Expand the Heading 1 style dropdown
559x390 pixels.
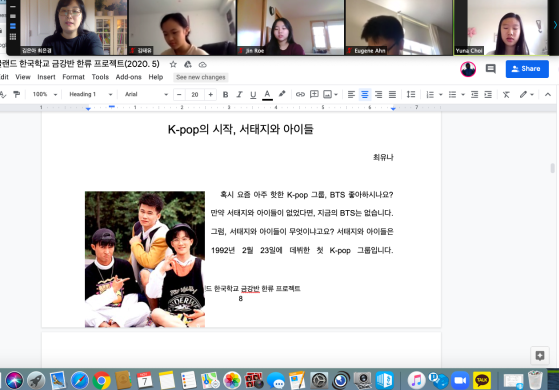90,94
